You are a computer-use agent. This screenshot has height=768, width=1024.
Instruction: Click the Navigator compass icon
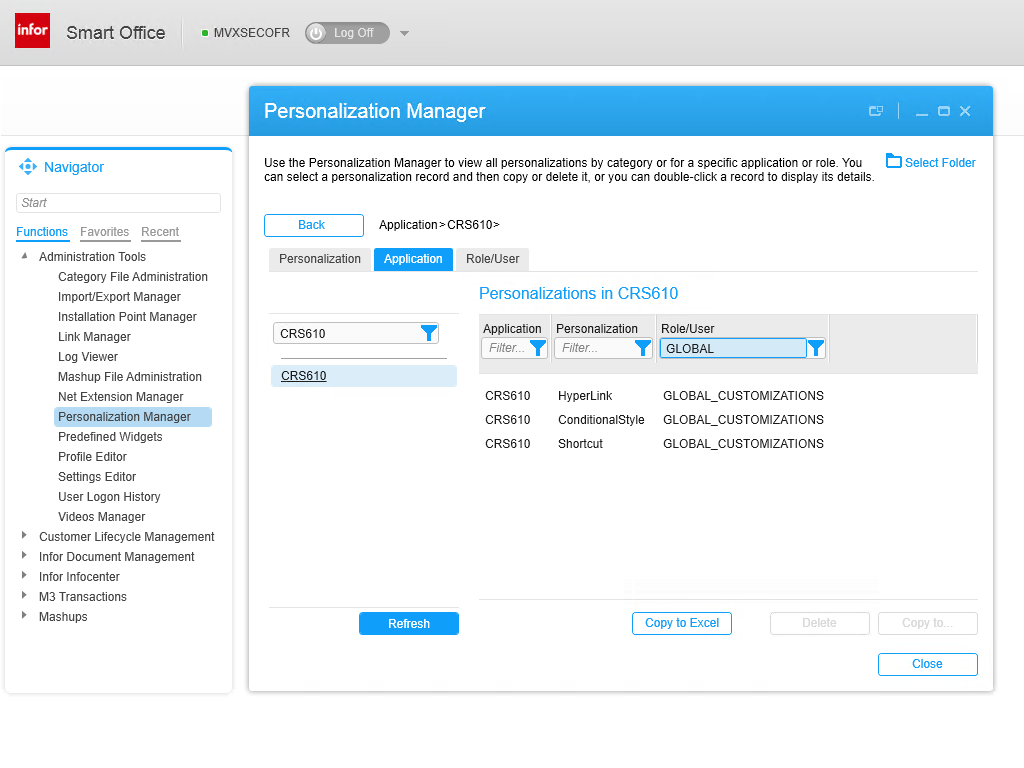[x=27, y=167]
